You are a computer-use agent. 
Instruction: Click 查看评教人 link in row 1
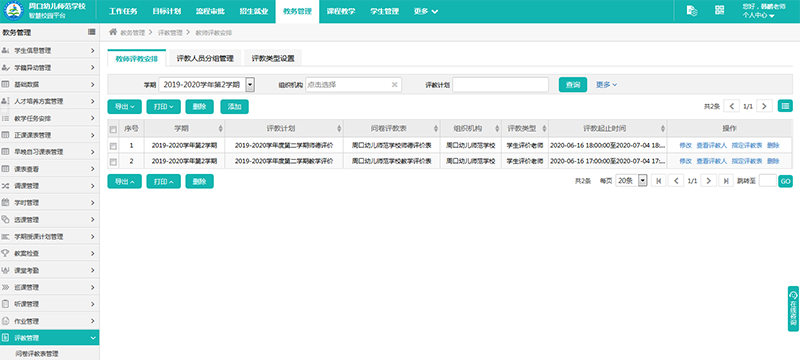tap(712, 145)
